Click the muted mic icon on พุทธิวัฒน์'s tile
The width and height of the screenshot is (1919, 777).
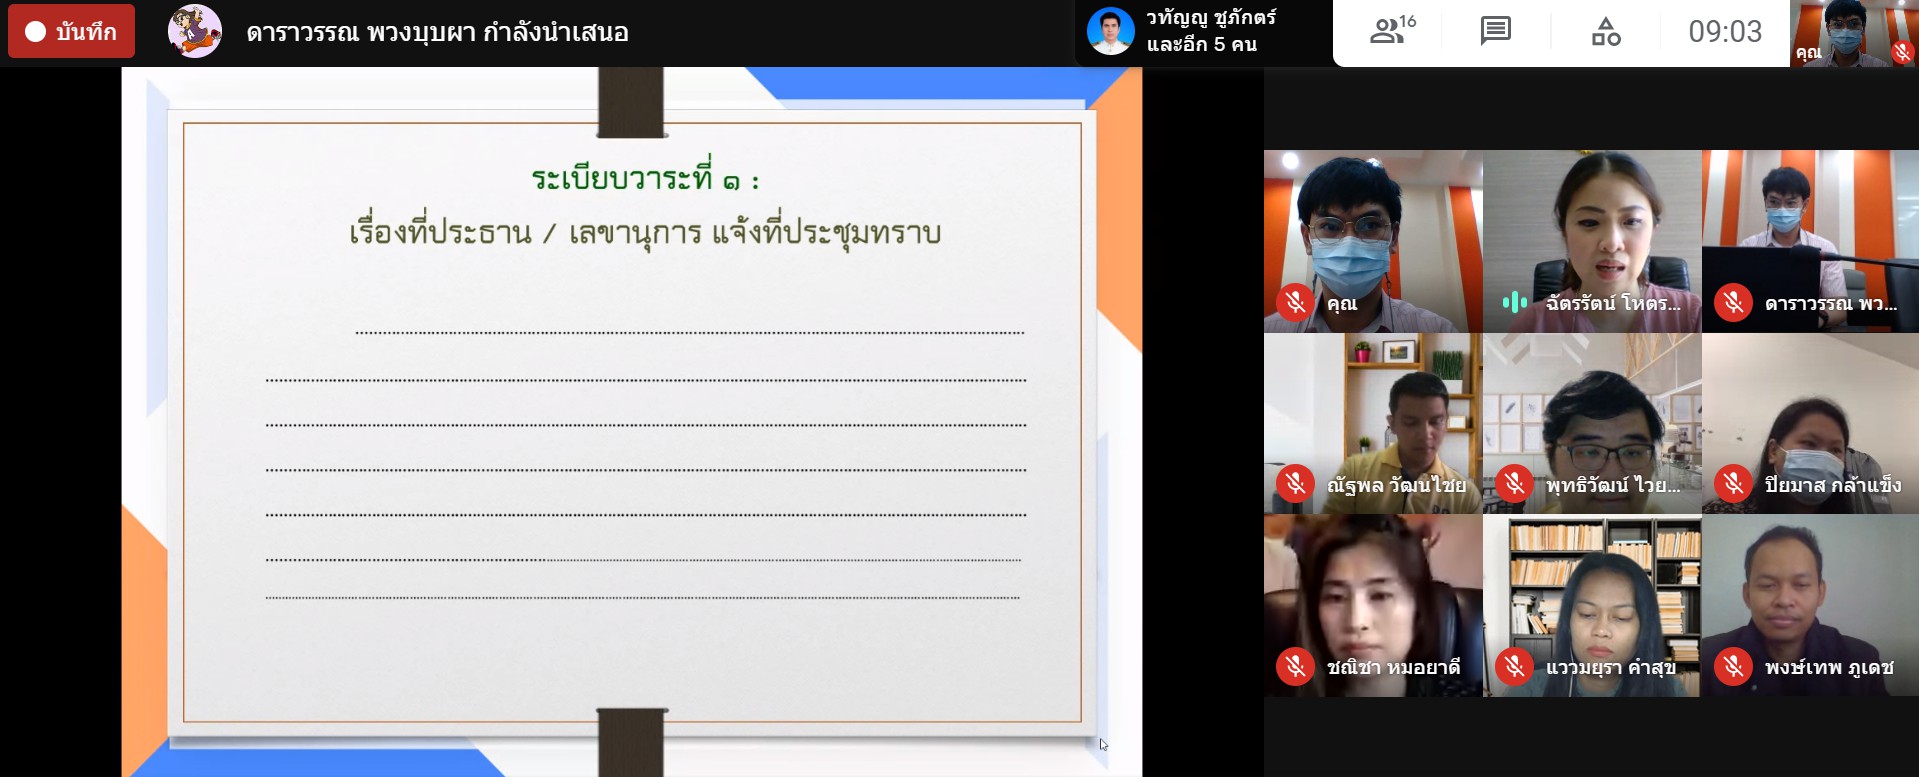point(1514,485)
